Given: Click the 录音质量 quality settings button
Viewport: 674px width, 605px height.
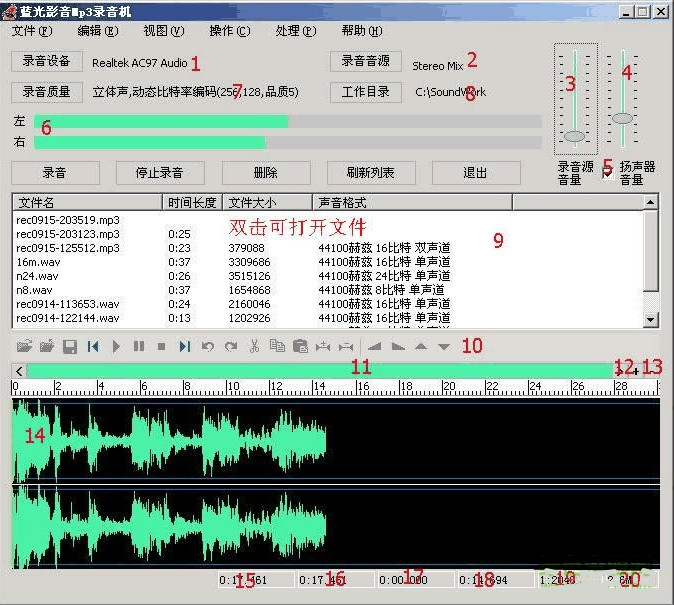Looking at the screenshot, I should 47,92.
